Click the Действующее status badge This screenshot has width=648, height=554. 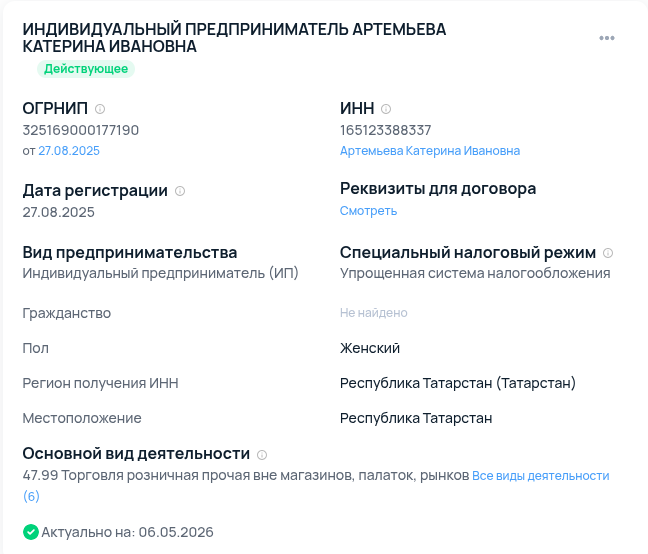(86, 69)
